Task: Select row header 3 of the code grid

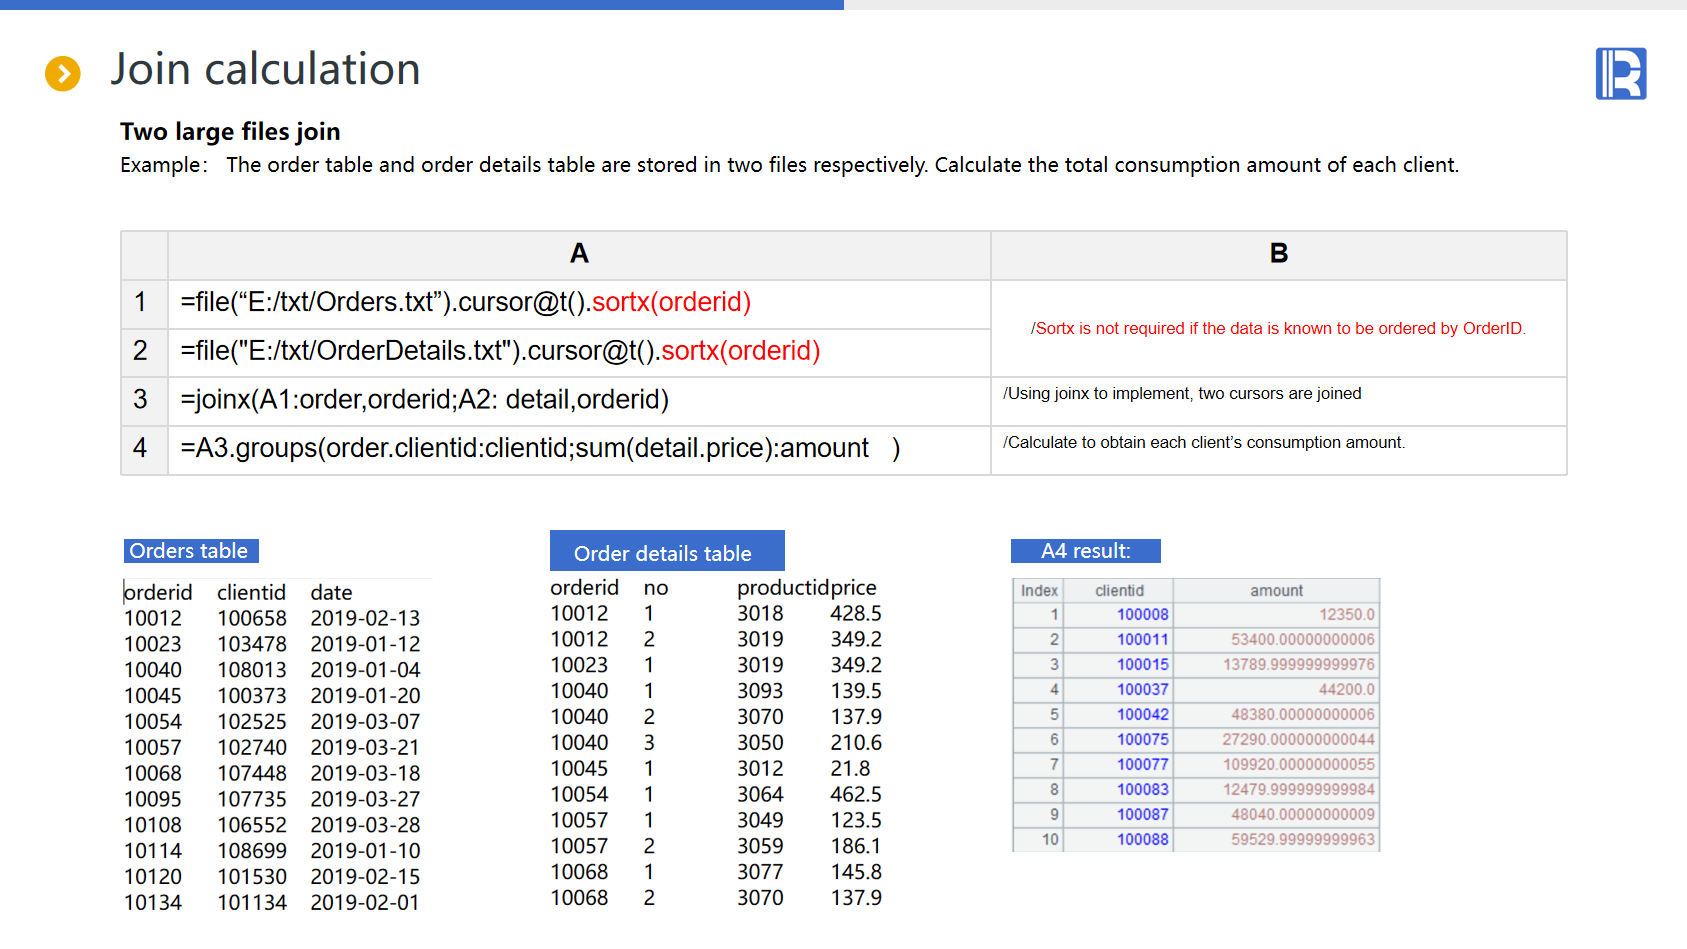Action: (141, 400)
